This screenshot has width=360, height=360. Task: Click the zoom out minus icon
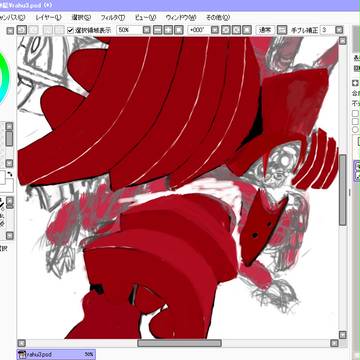[158, 30]
